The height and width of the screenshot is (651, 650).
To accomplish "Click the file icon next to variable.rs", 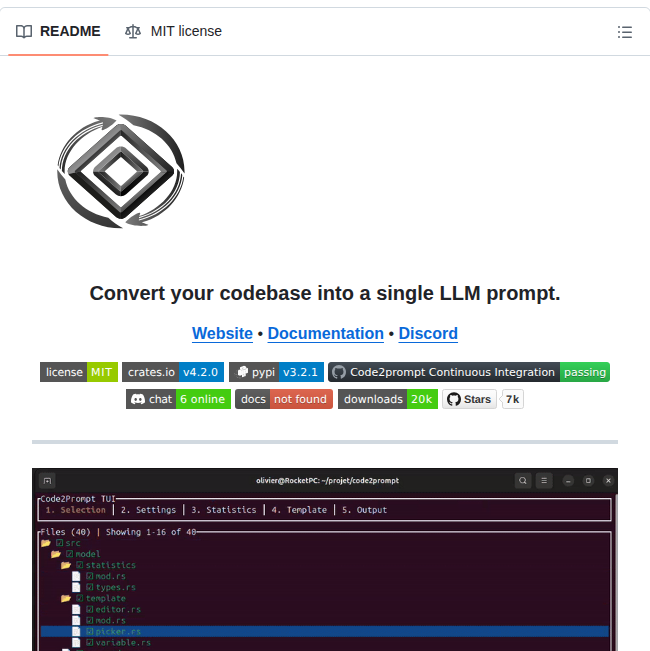I will 76,643.
